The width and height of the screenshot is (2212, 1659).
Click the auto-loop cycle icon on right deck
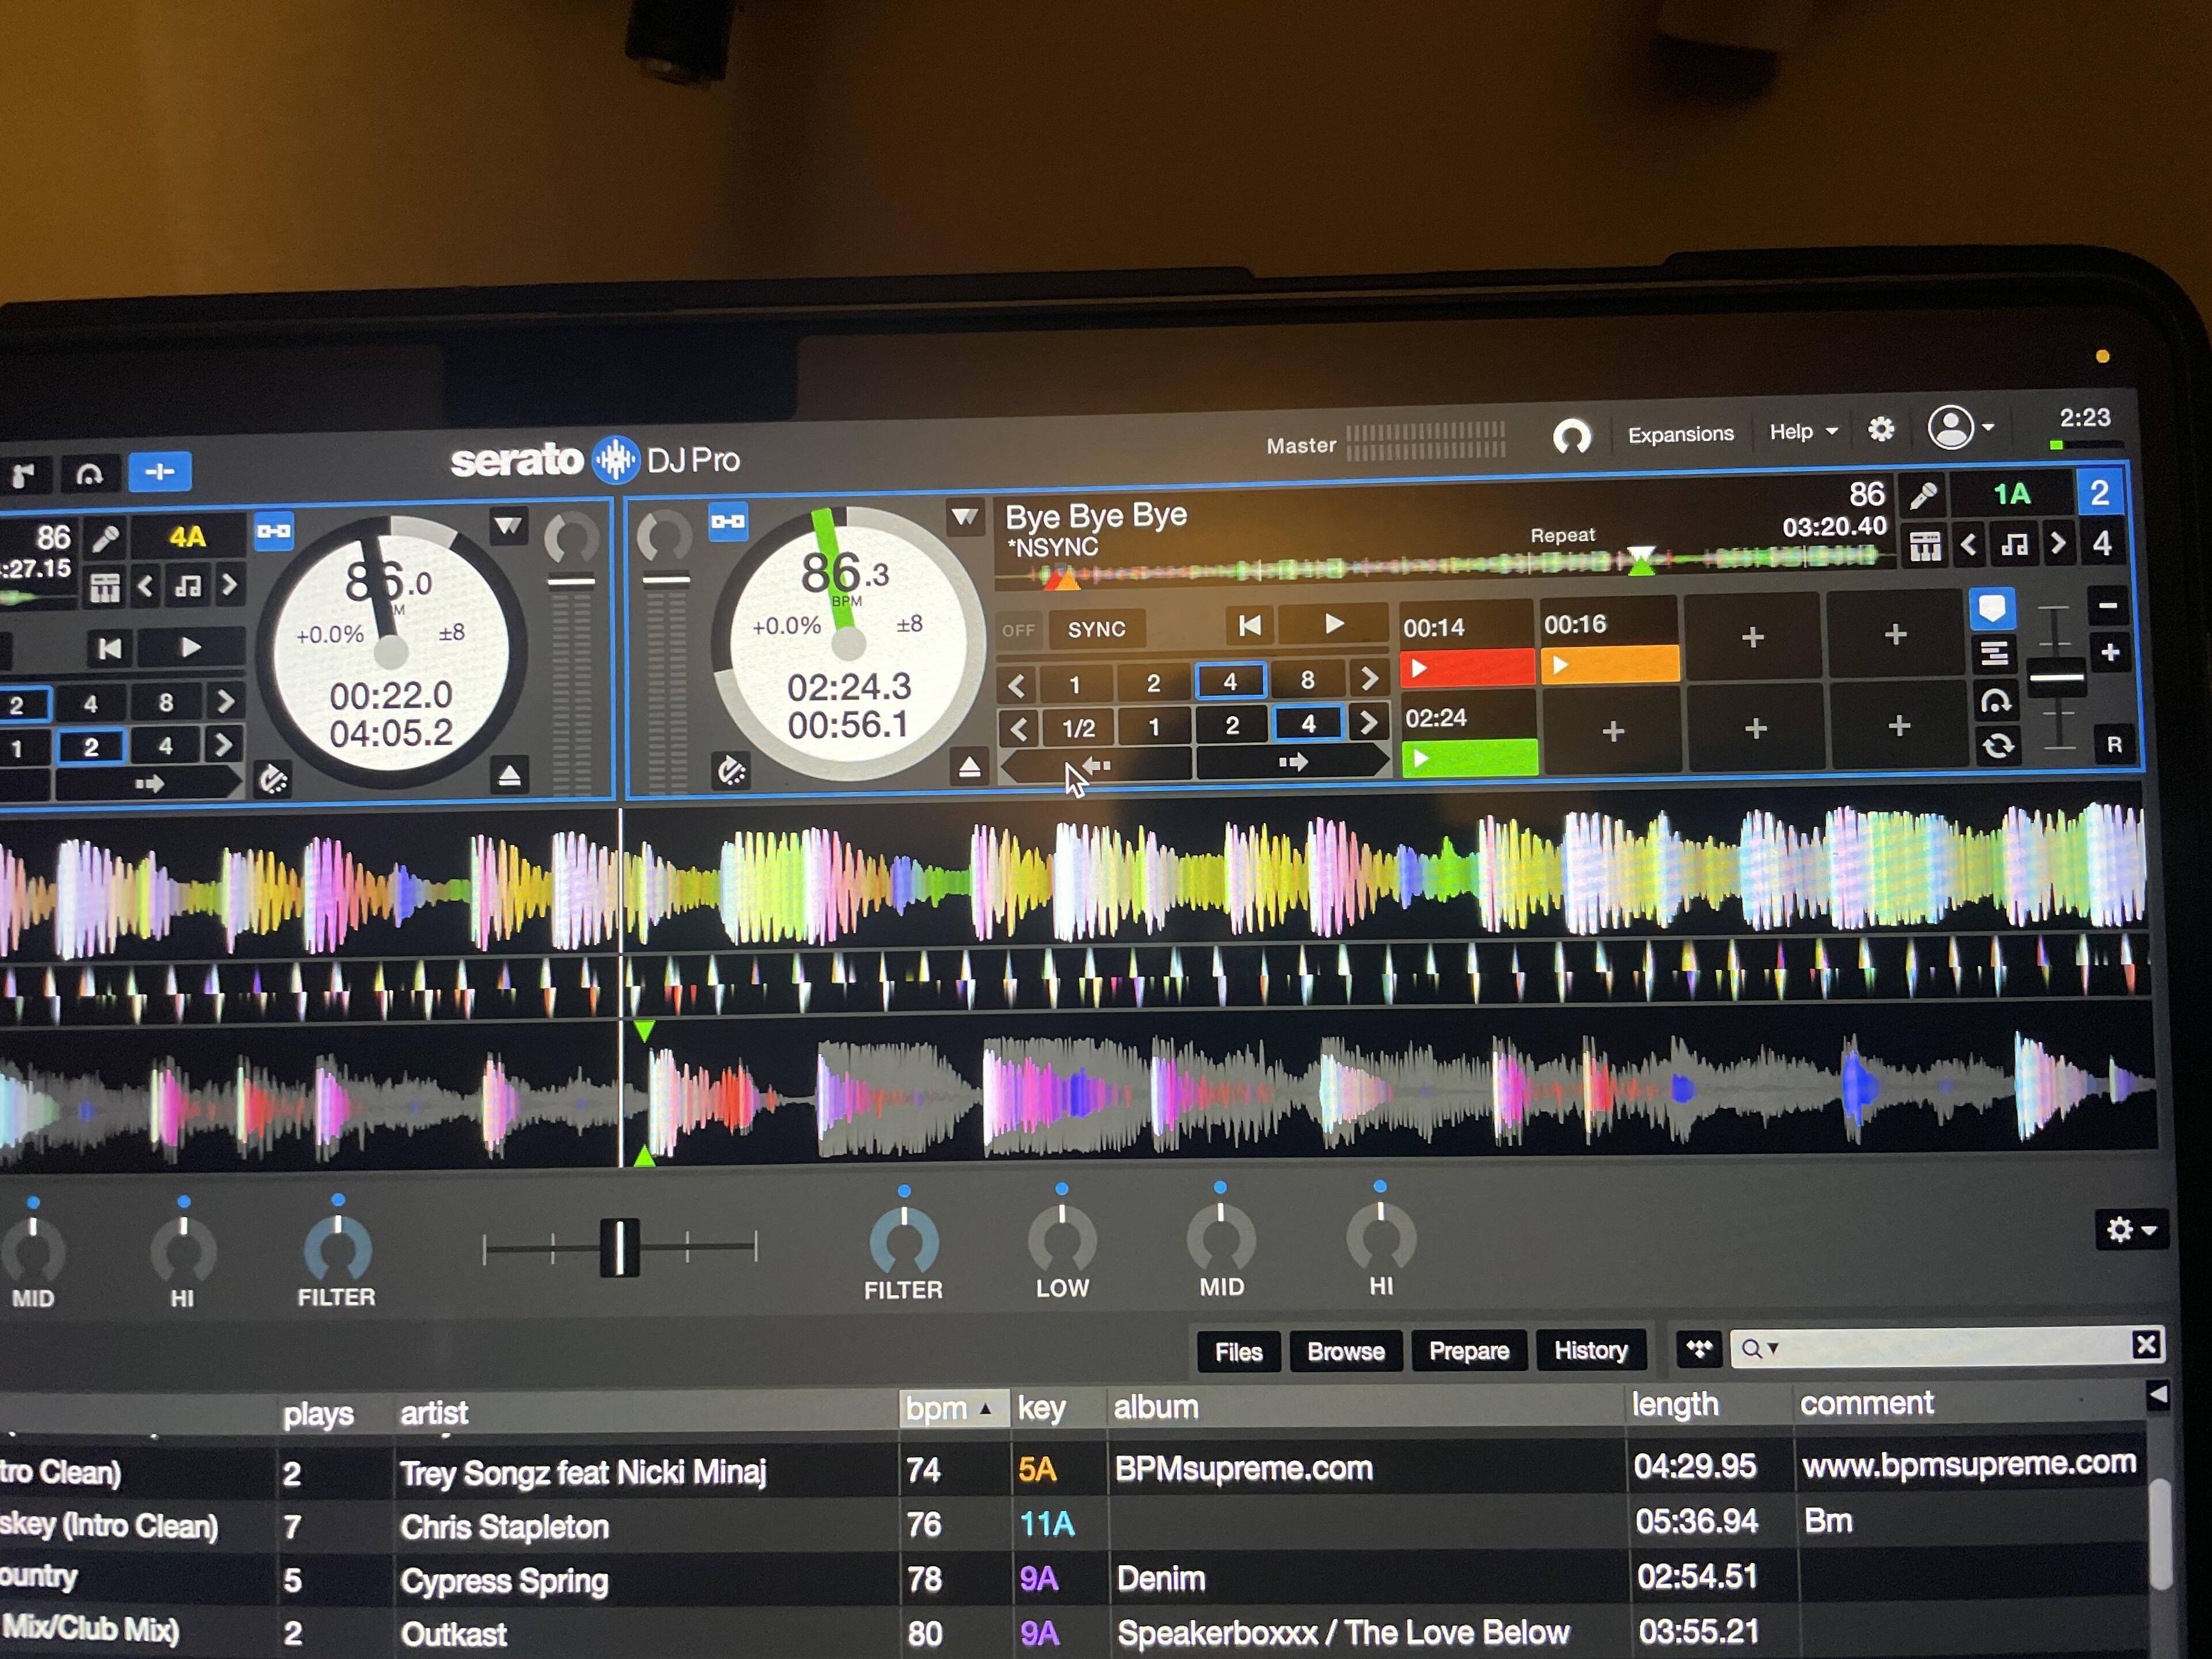[1997, 746]
